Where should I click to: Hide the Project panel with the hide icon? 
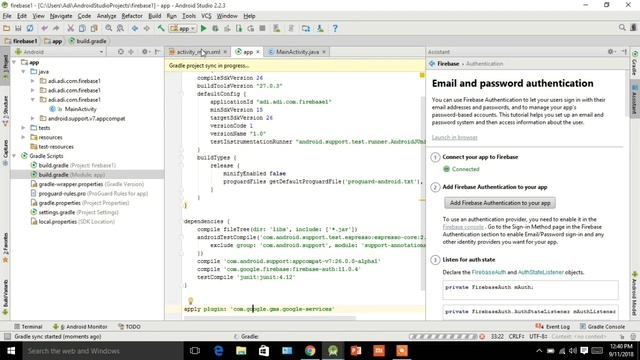(x=158, y=52)
